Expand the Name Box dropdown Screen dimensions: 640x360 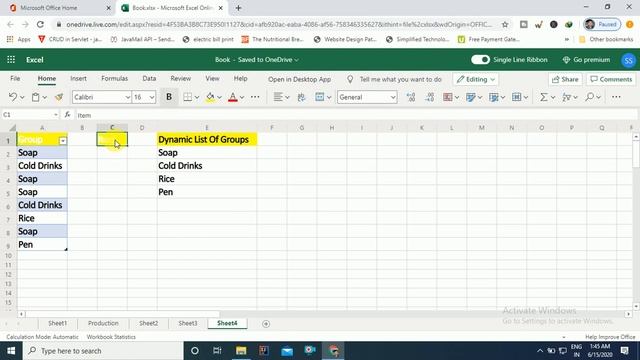(x=56, y=115)
